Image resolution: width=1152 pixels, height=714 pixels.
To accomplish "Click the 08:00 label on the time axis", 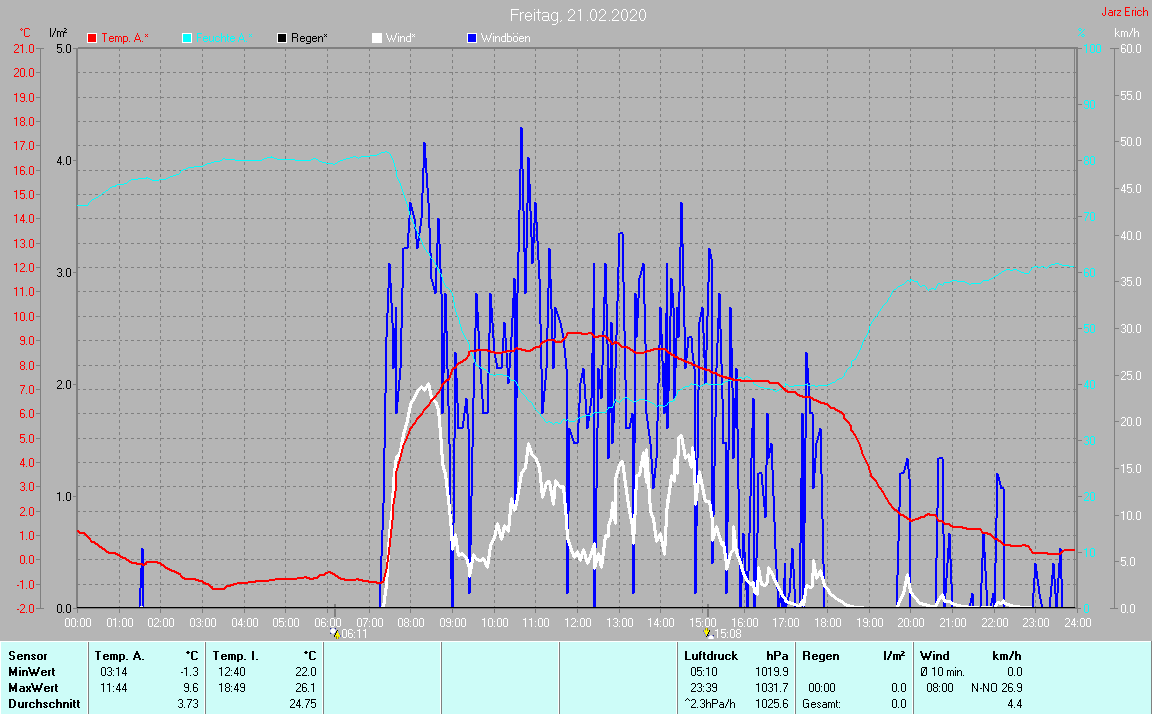I will click(x=411, y=623).
